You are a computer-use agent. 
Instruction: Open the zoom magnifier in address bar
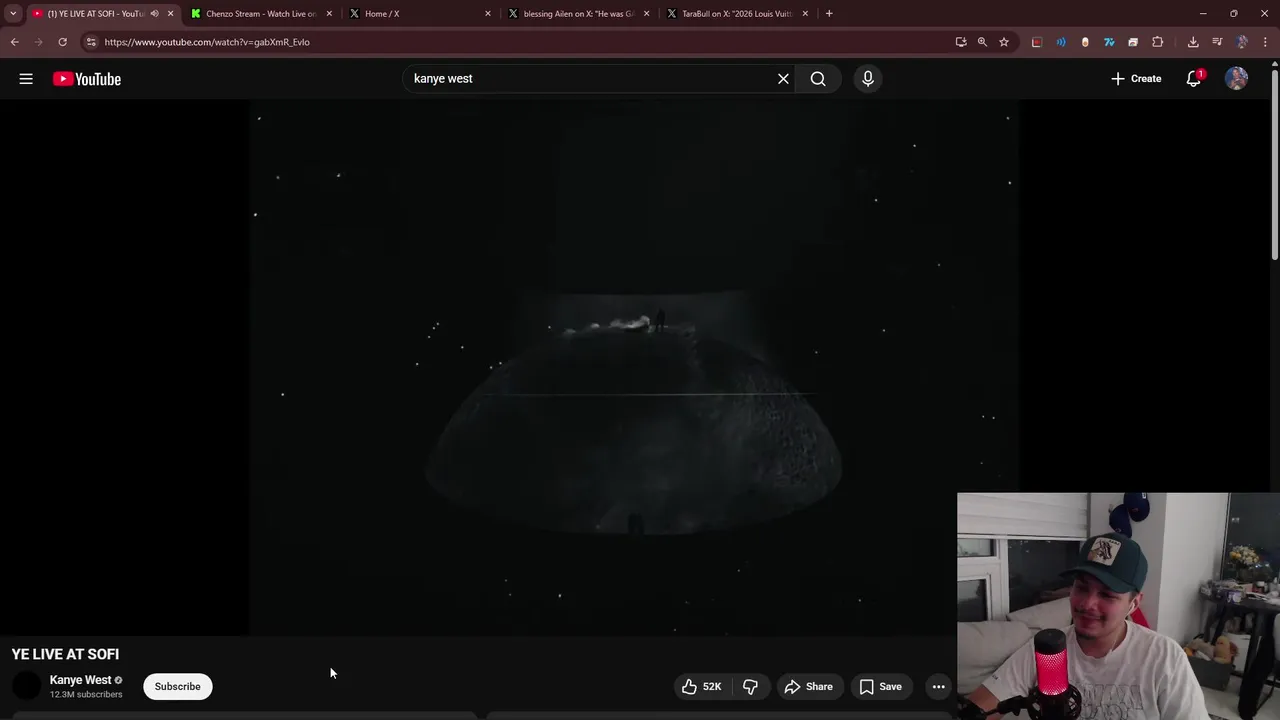pos(982,42)
